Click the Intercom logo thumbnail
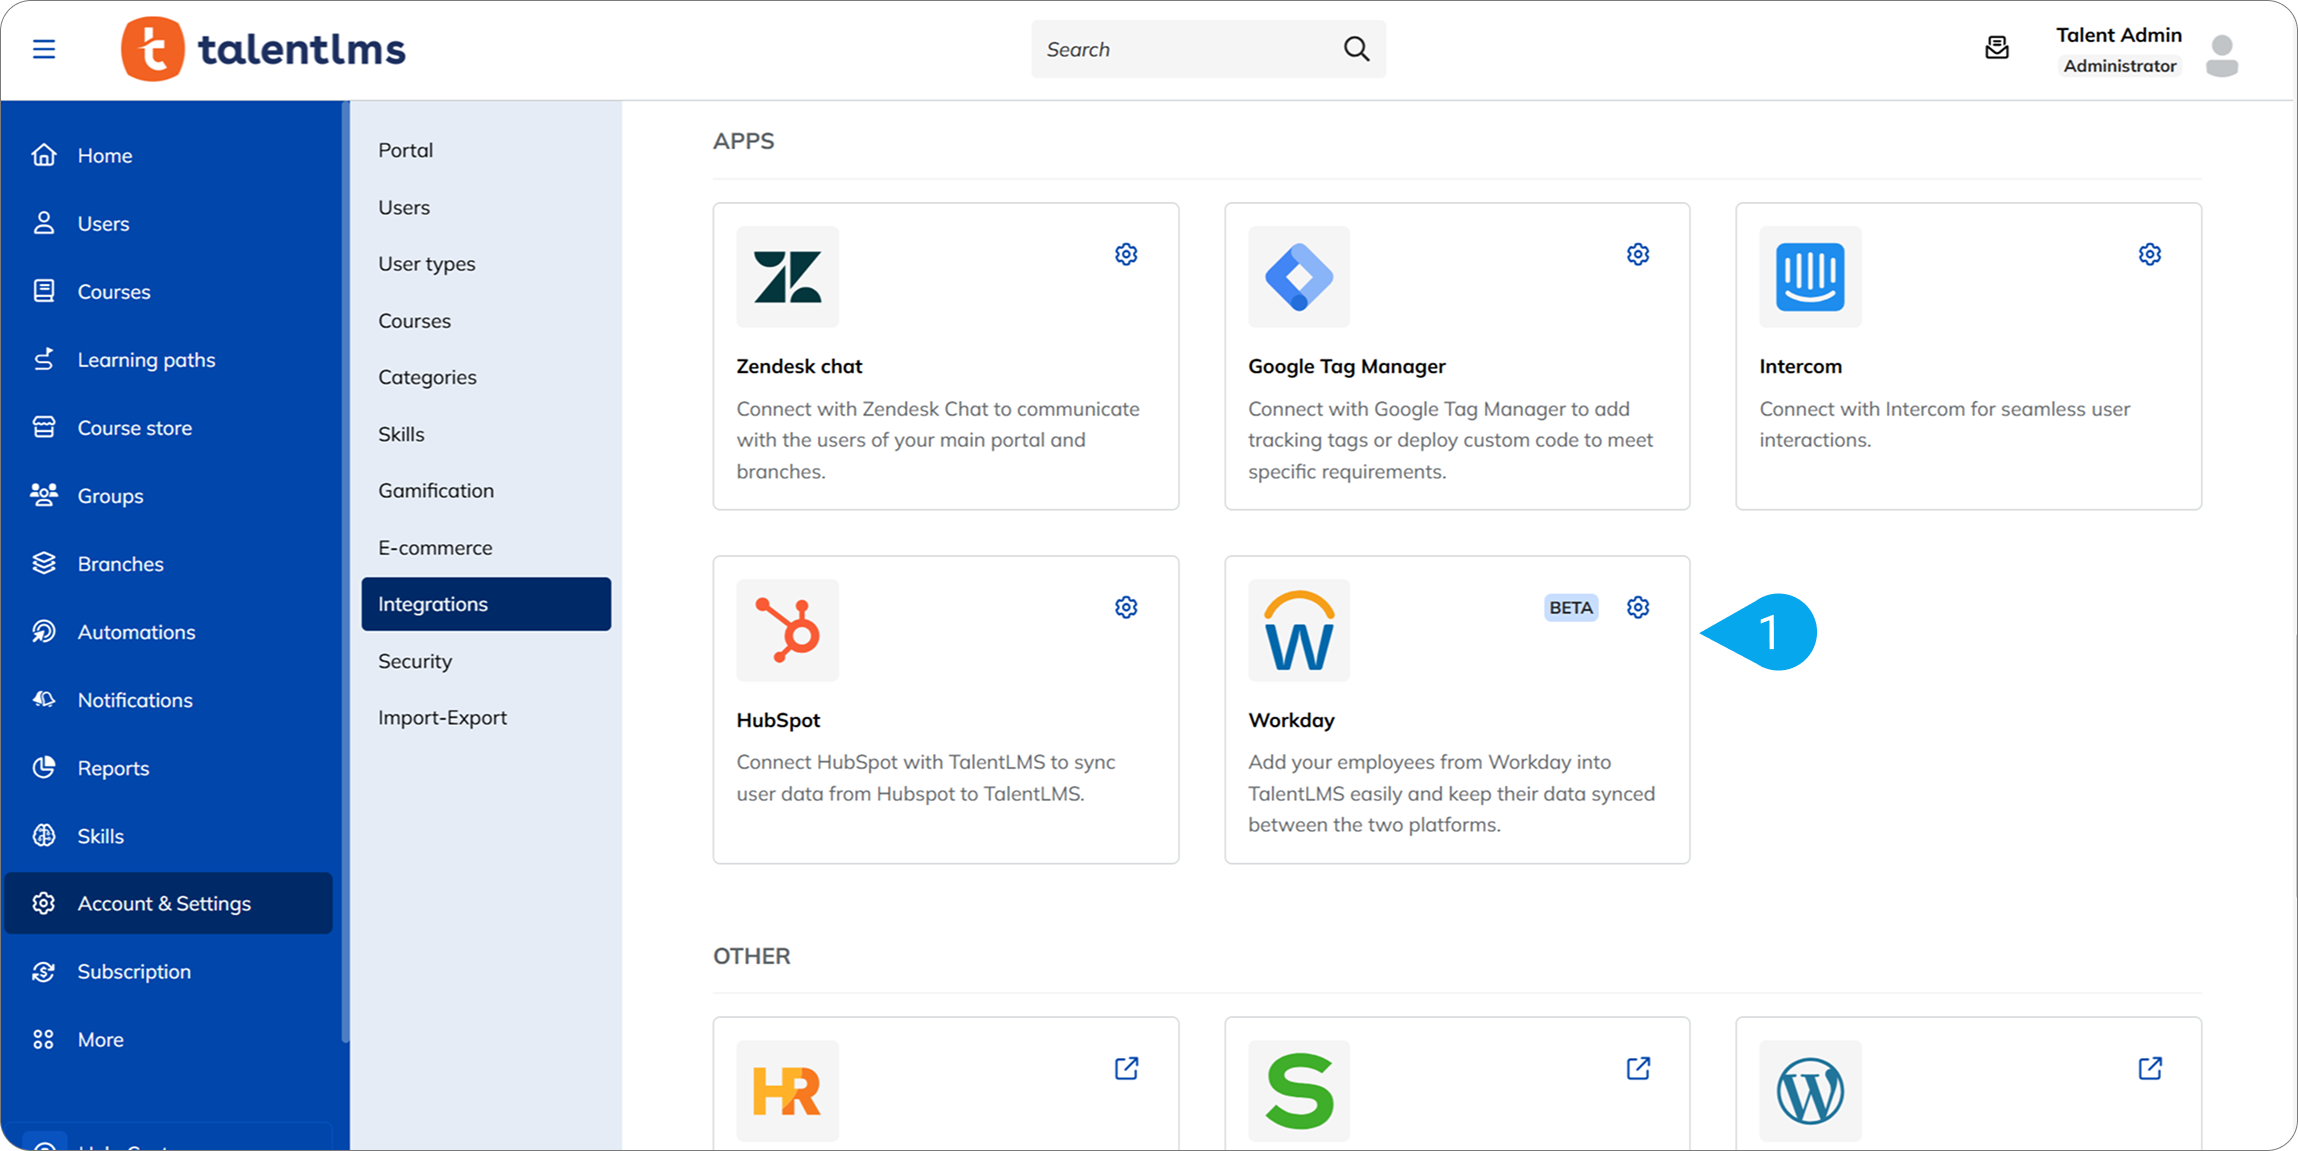Viewport: 2298px width, 1151px height. click(1810, 277)
